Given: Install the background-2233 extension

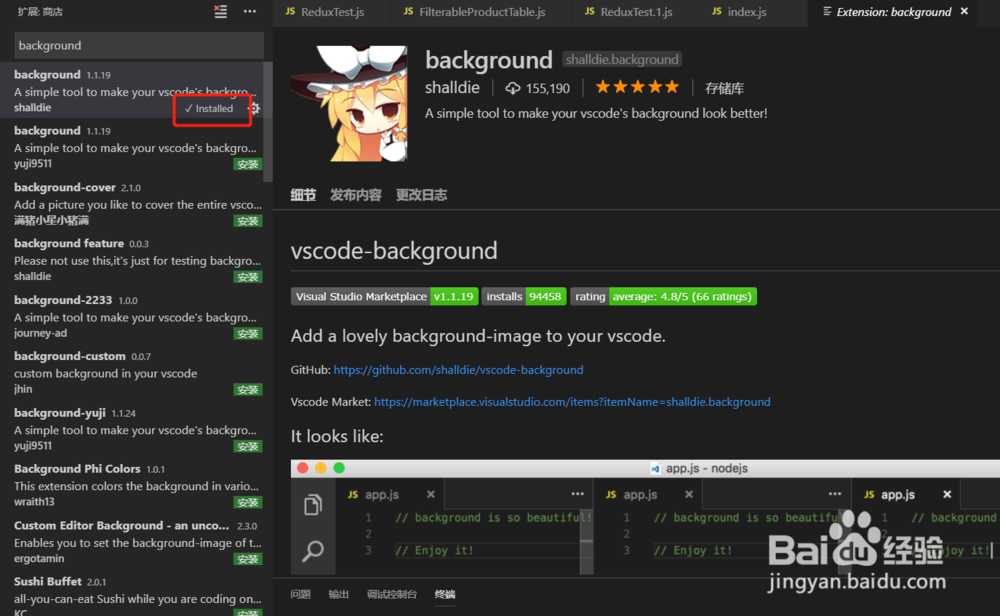Looking at the screenshot, I should point(247,334).
